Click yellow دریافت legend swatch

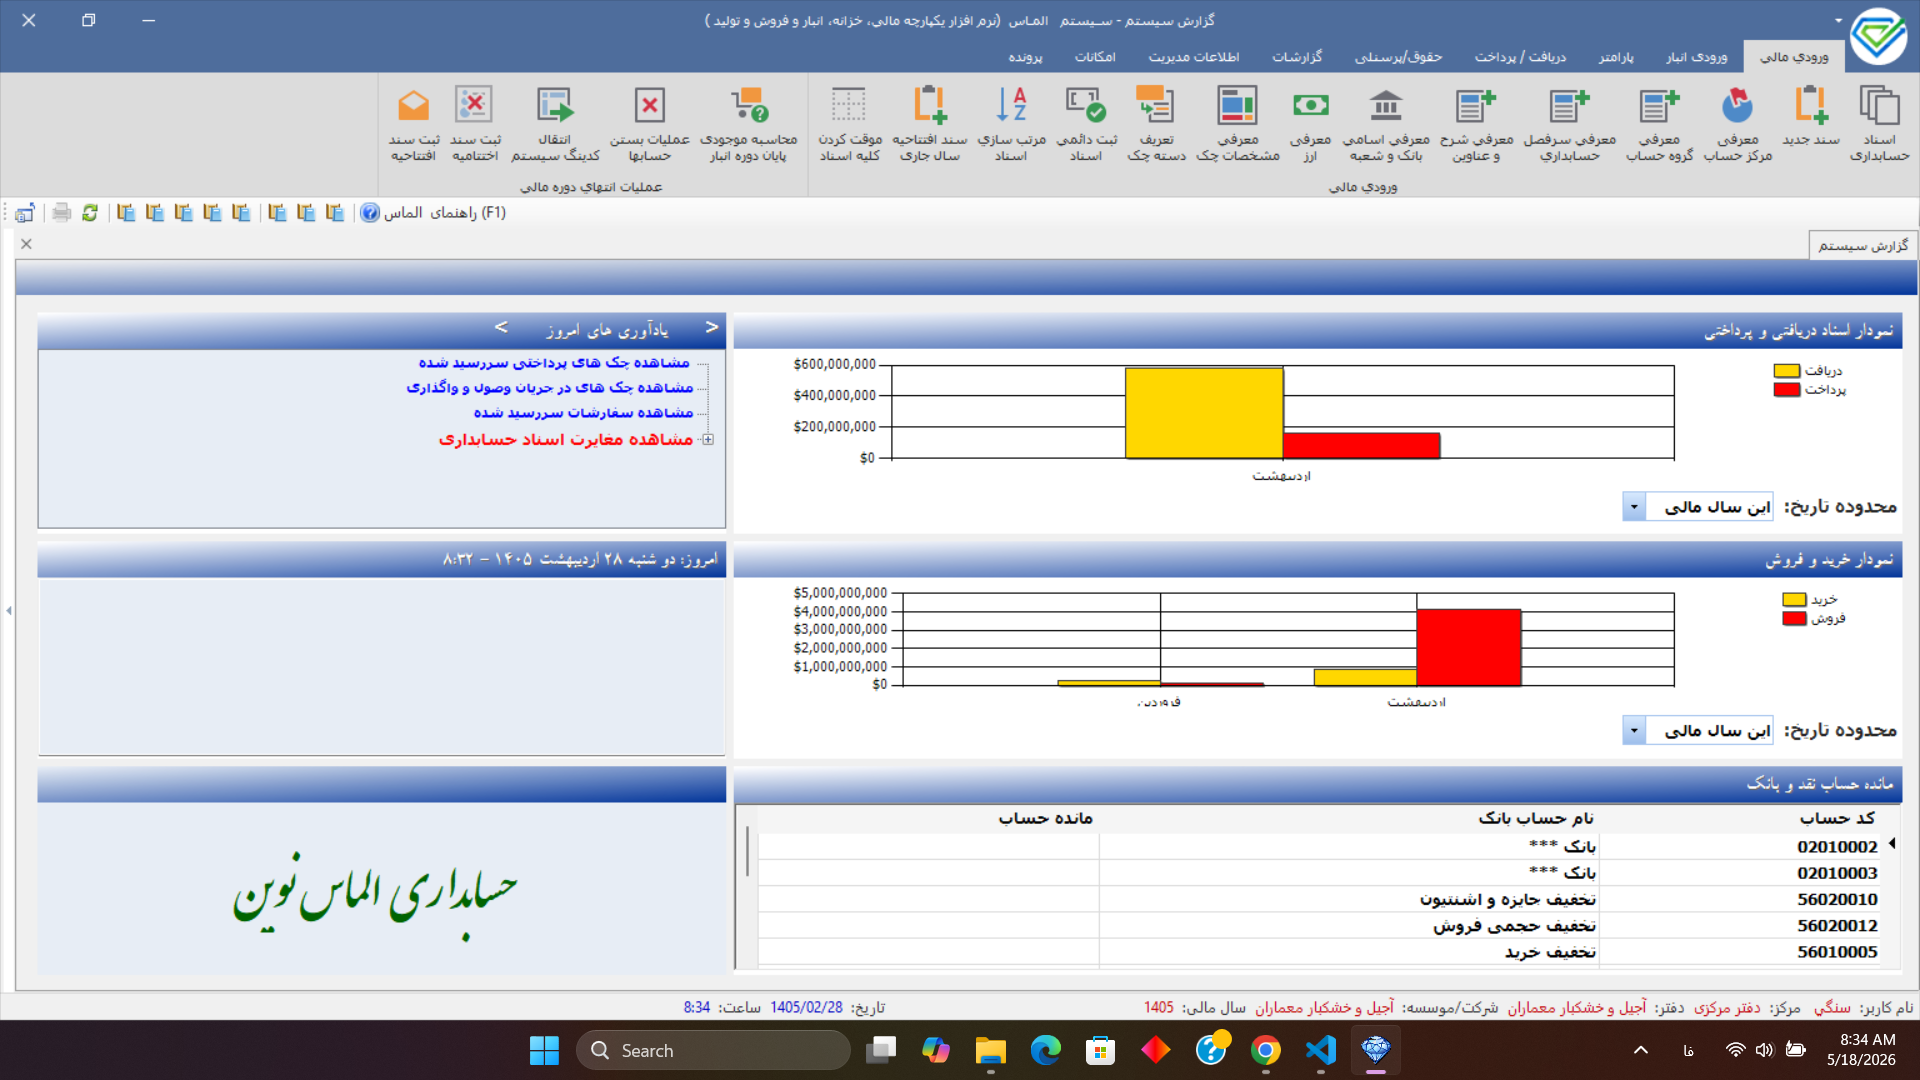1787,371
